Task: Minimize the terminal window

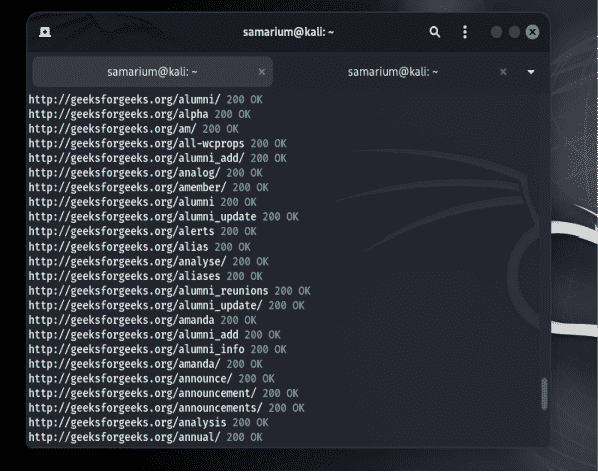Action: pyautogui.click(x=496, y=32)
